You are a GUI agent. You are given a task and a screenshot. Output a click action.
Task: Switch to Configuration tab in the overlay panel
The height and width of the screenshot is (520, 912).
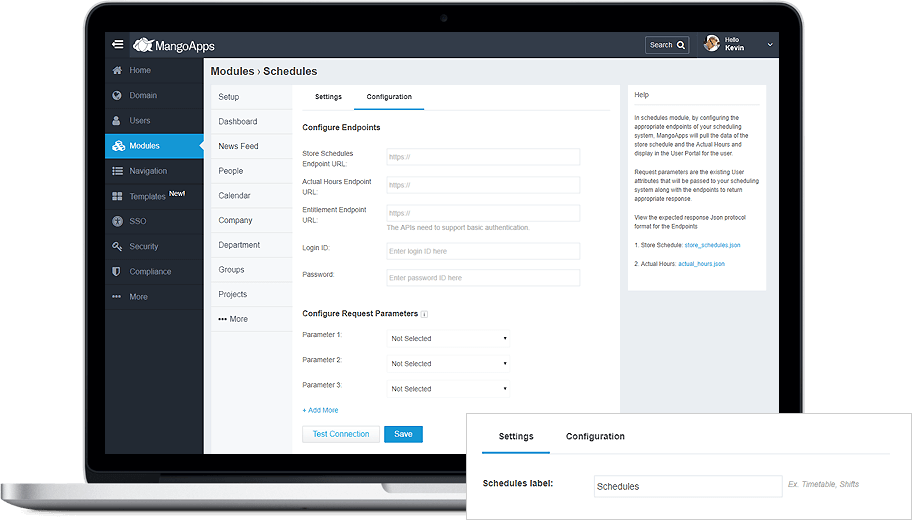[x=595, y=436]
